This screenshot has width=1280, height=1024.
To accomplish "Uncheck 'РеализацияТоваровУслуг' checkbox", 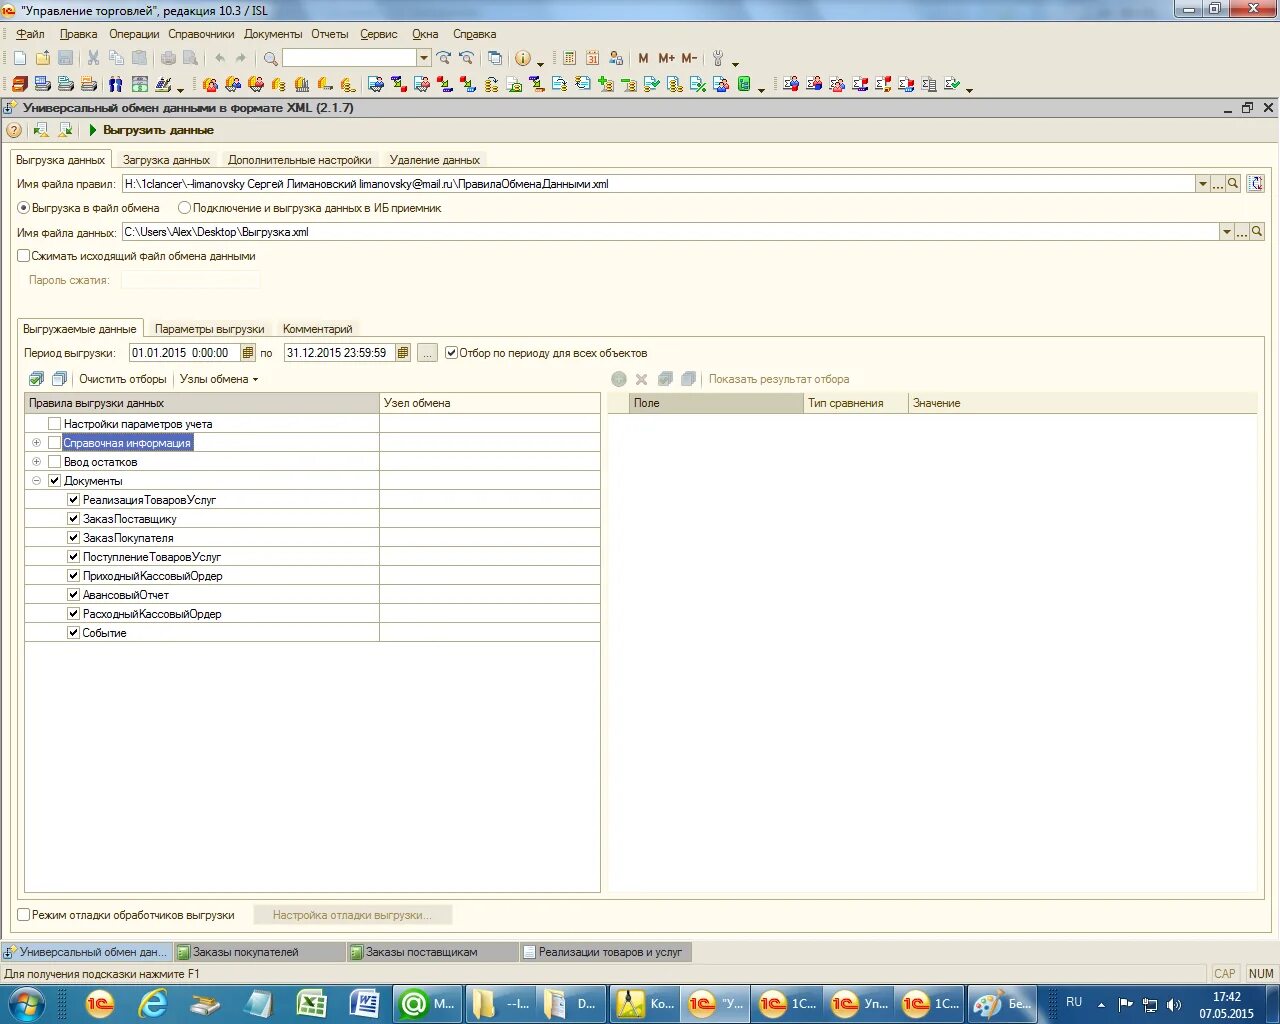I will click(x=73, y=500).
